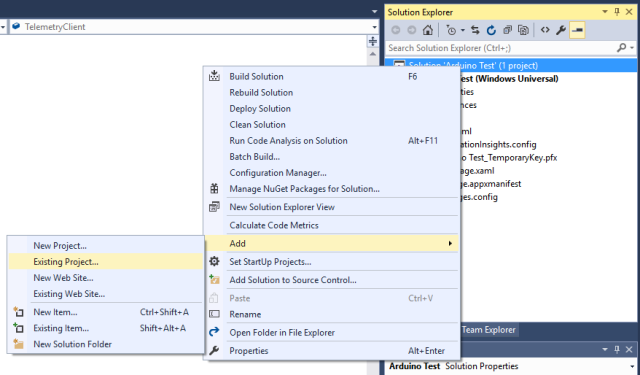Viewport: 640px width, 375px height.
Task: Close the Solution Explorer panel
Action: pos(629,12)
